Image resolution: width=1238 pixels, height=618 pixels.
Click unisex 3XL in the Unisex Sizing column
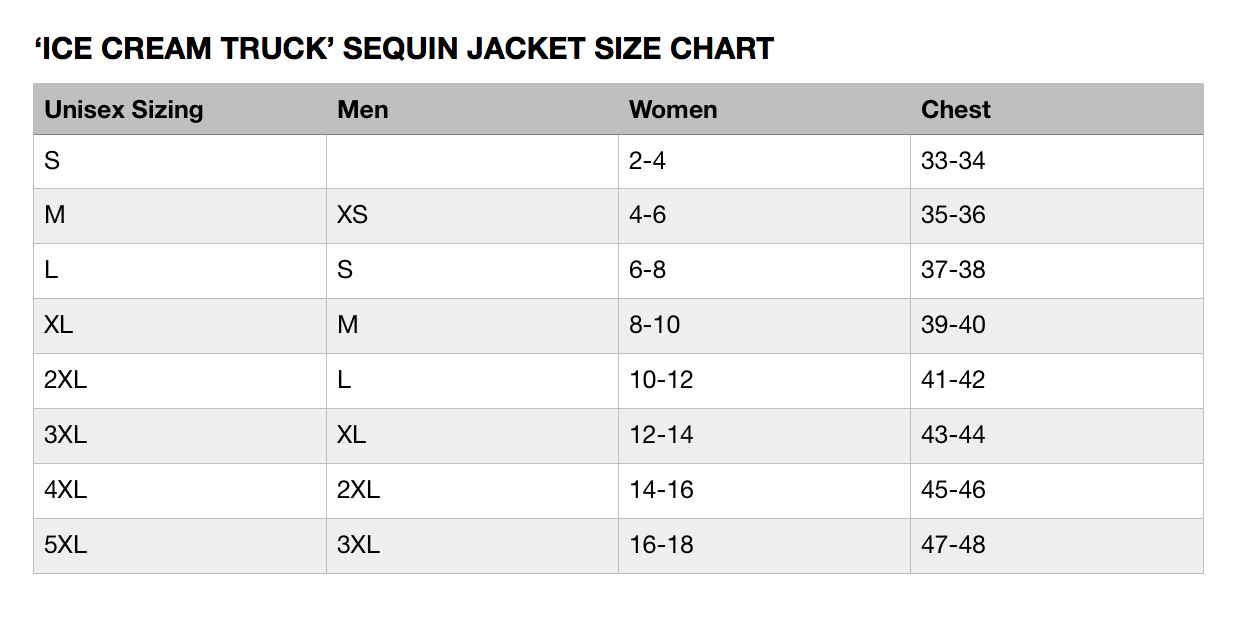click(x=66, y=435)
